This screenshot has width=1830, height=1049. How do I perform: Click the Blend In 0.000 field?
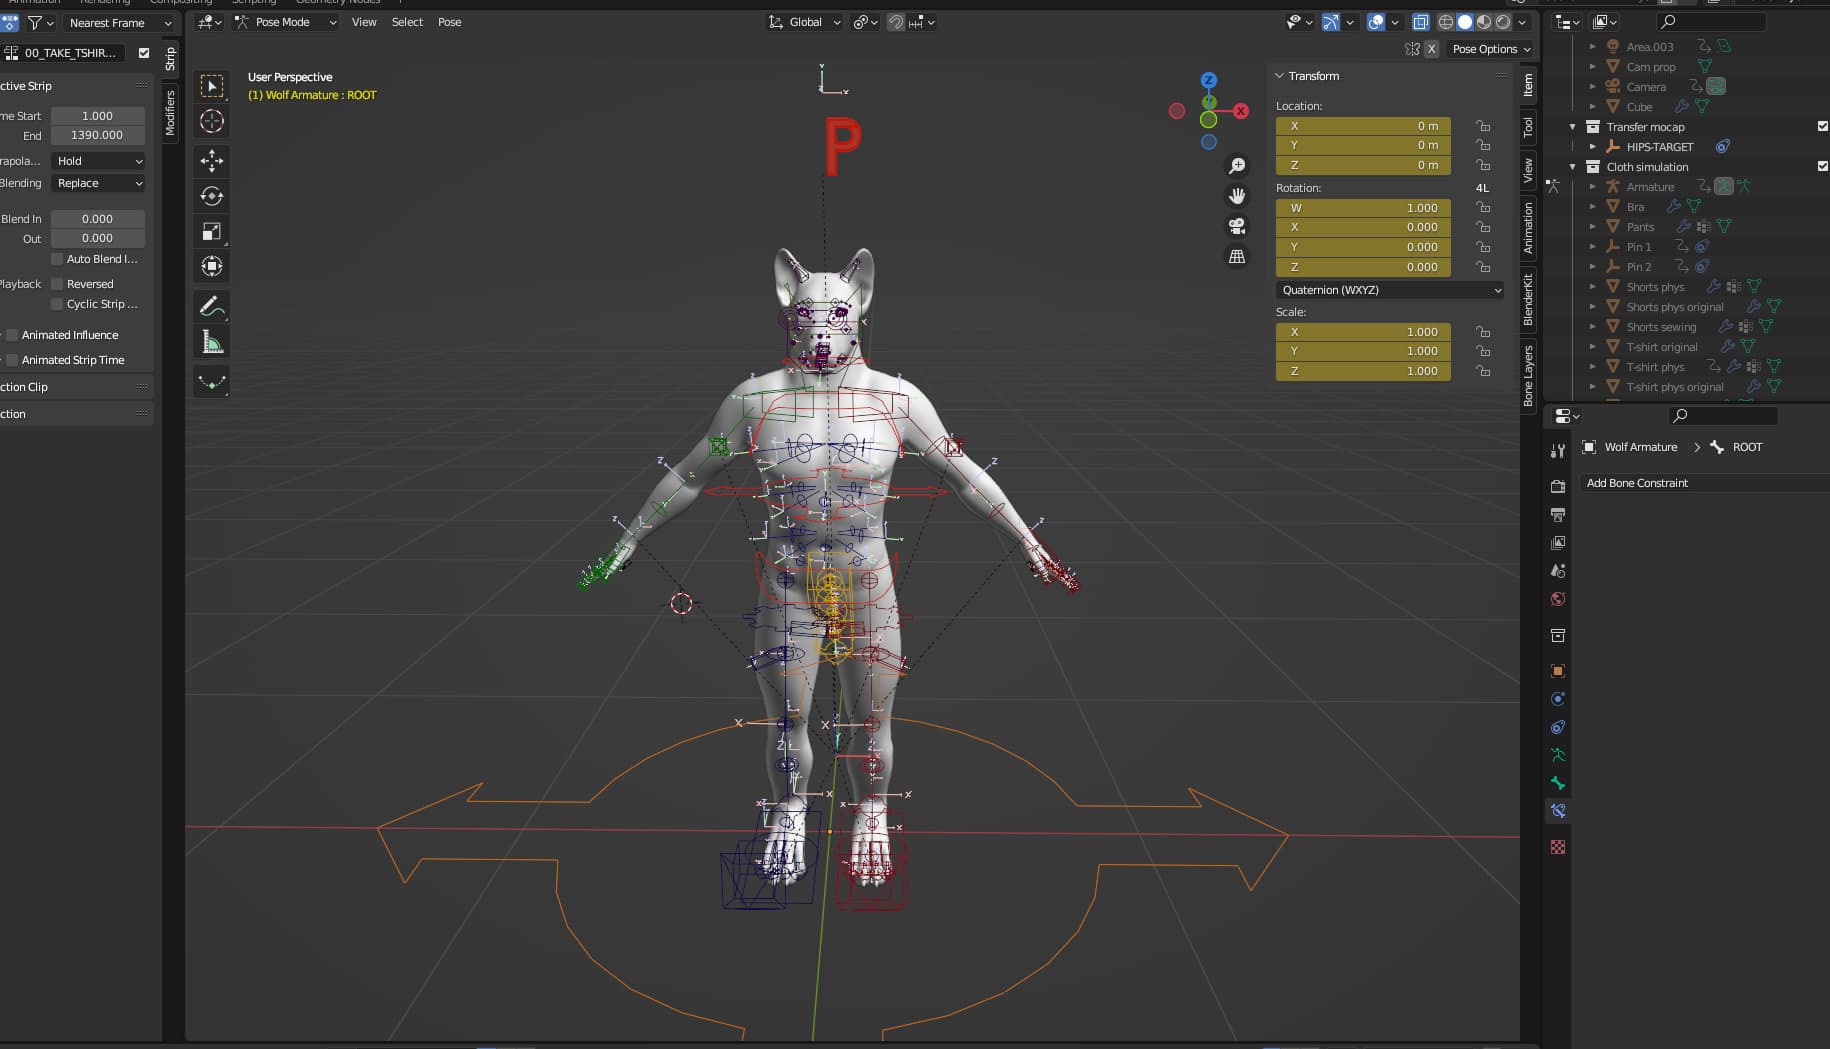[x=98, y=219]
